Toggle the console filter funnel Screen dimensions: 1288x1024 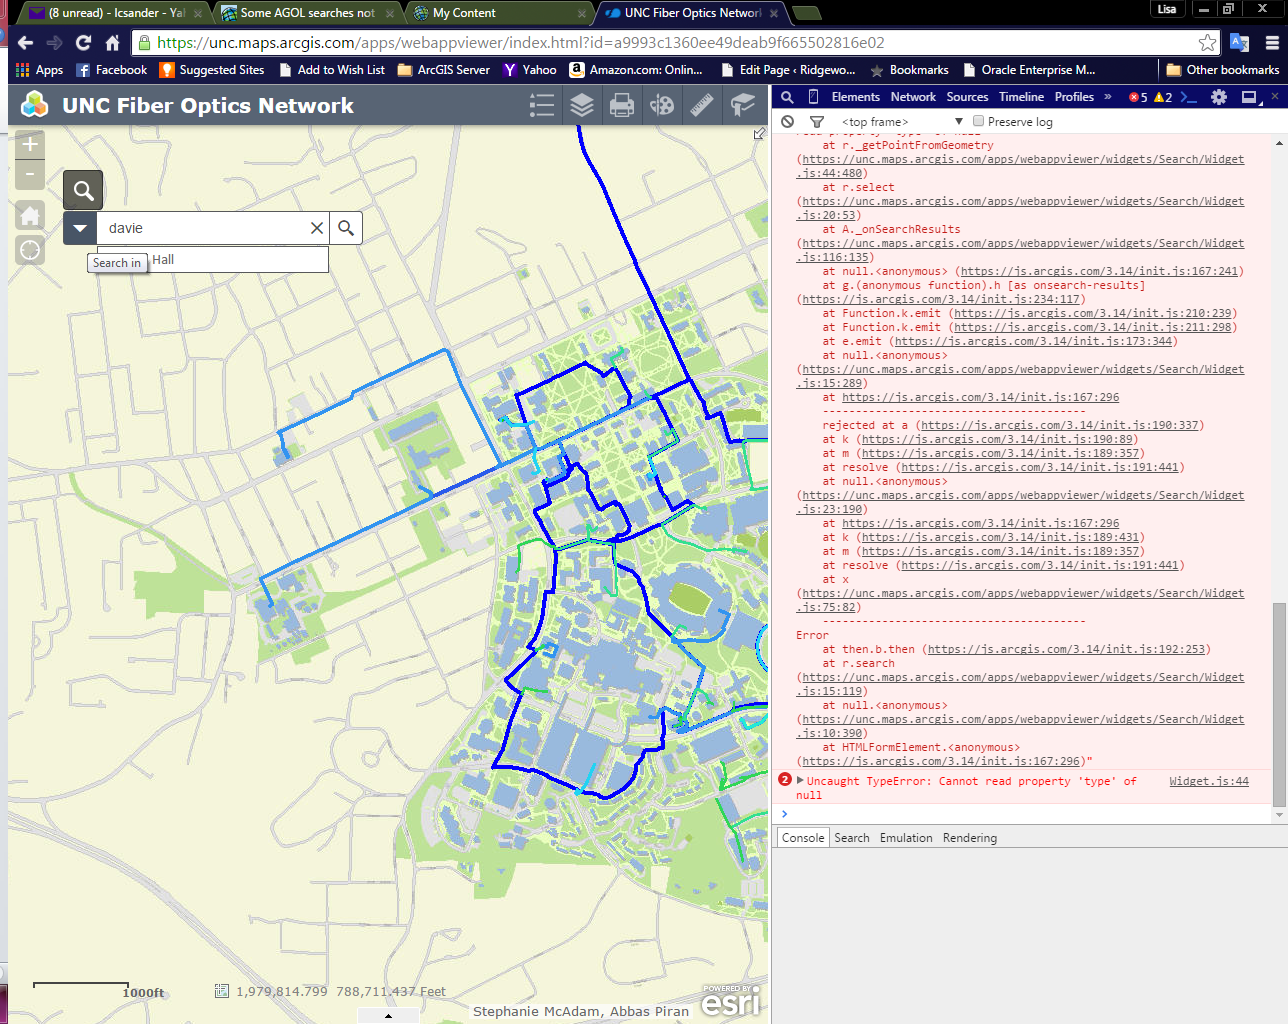[x=817, y=122]
